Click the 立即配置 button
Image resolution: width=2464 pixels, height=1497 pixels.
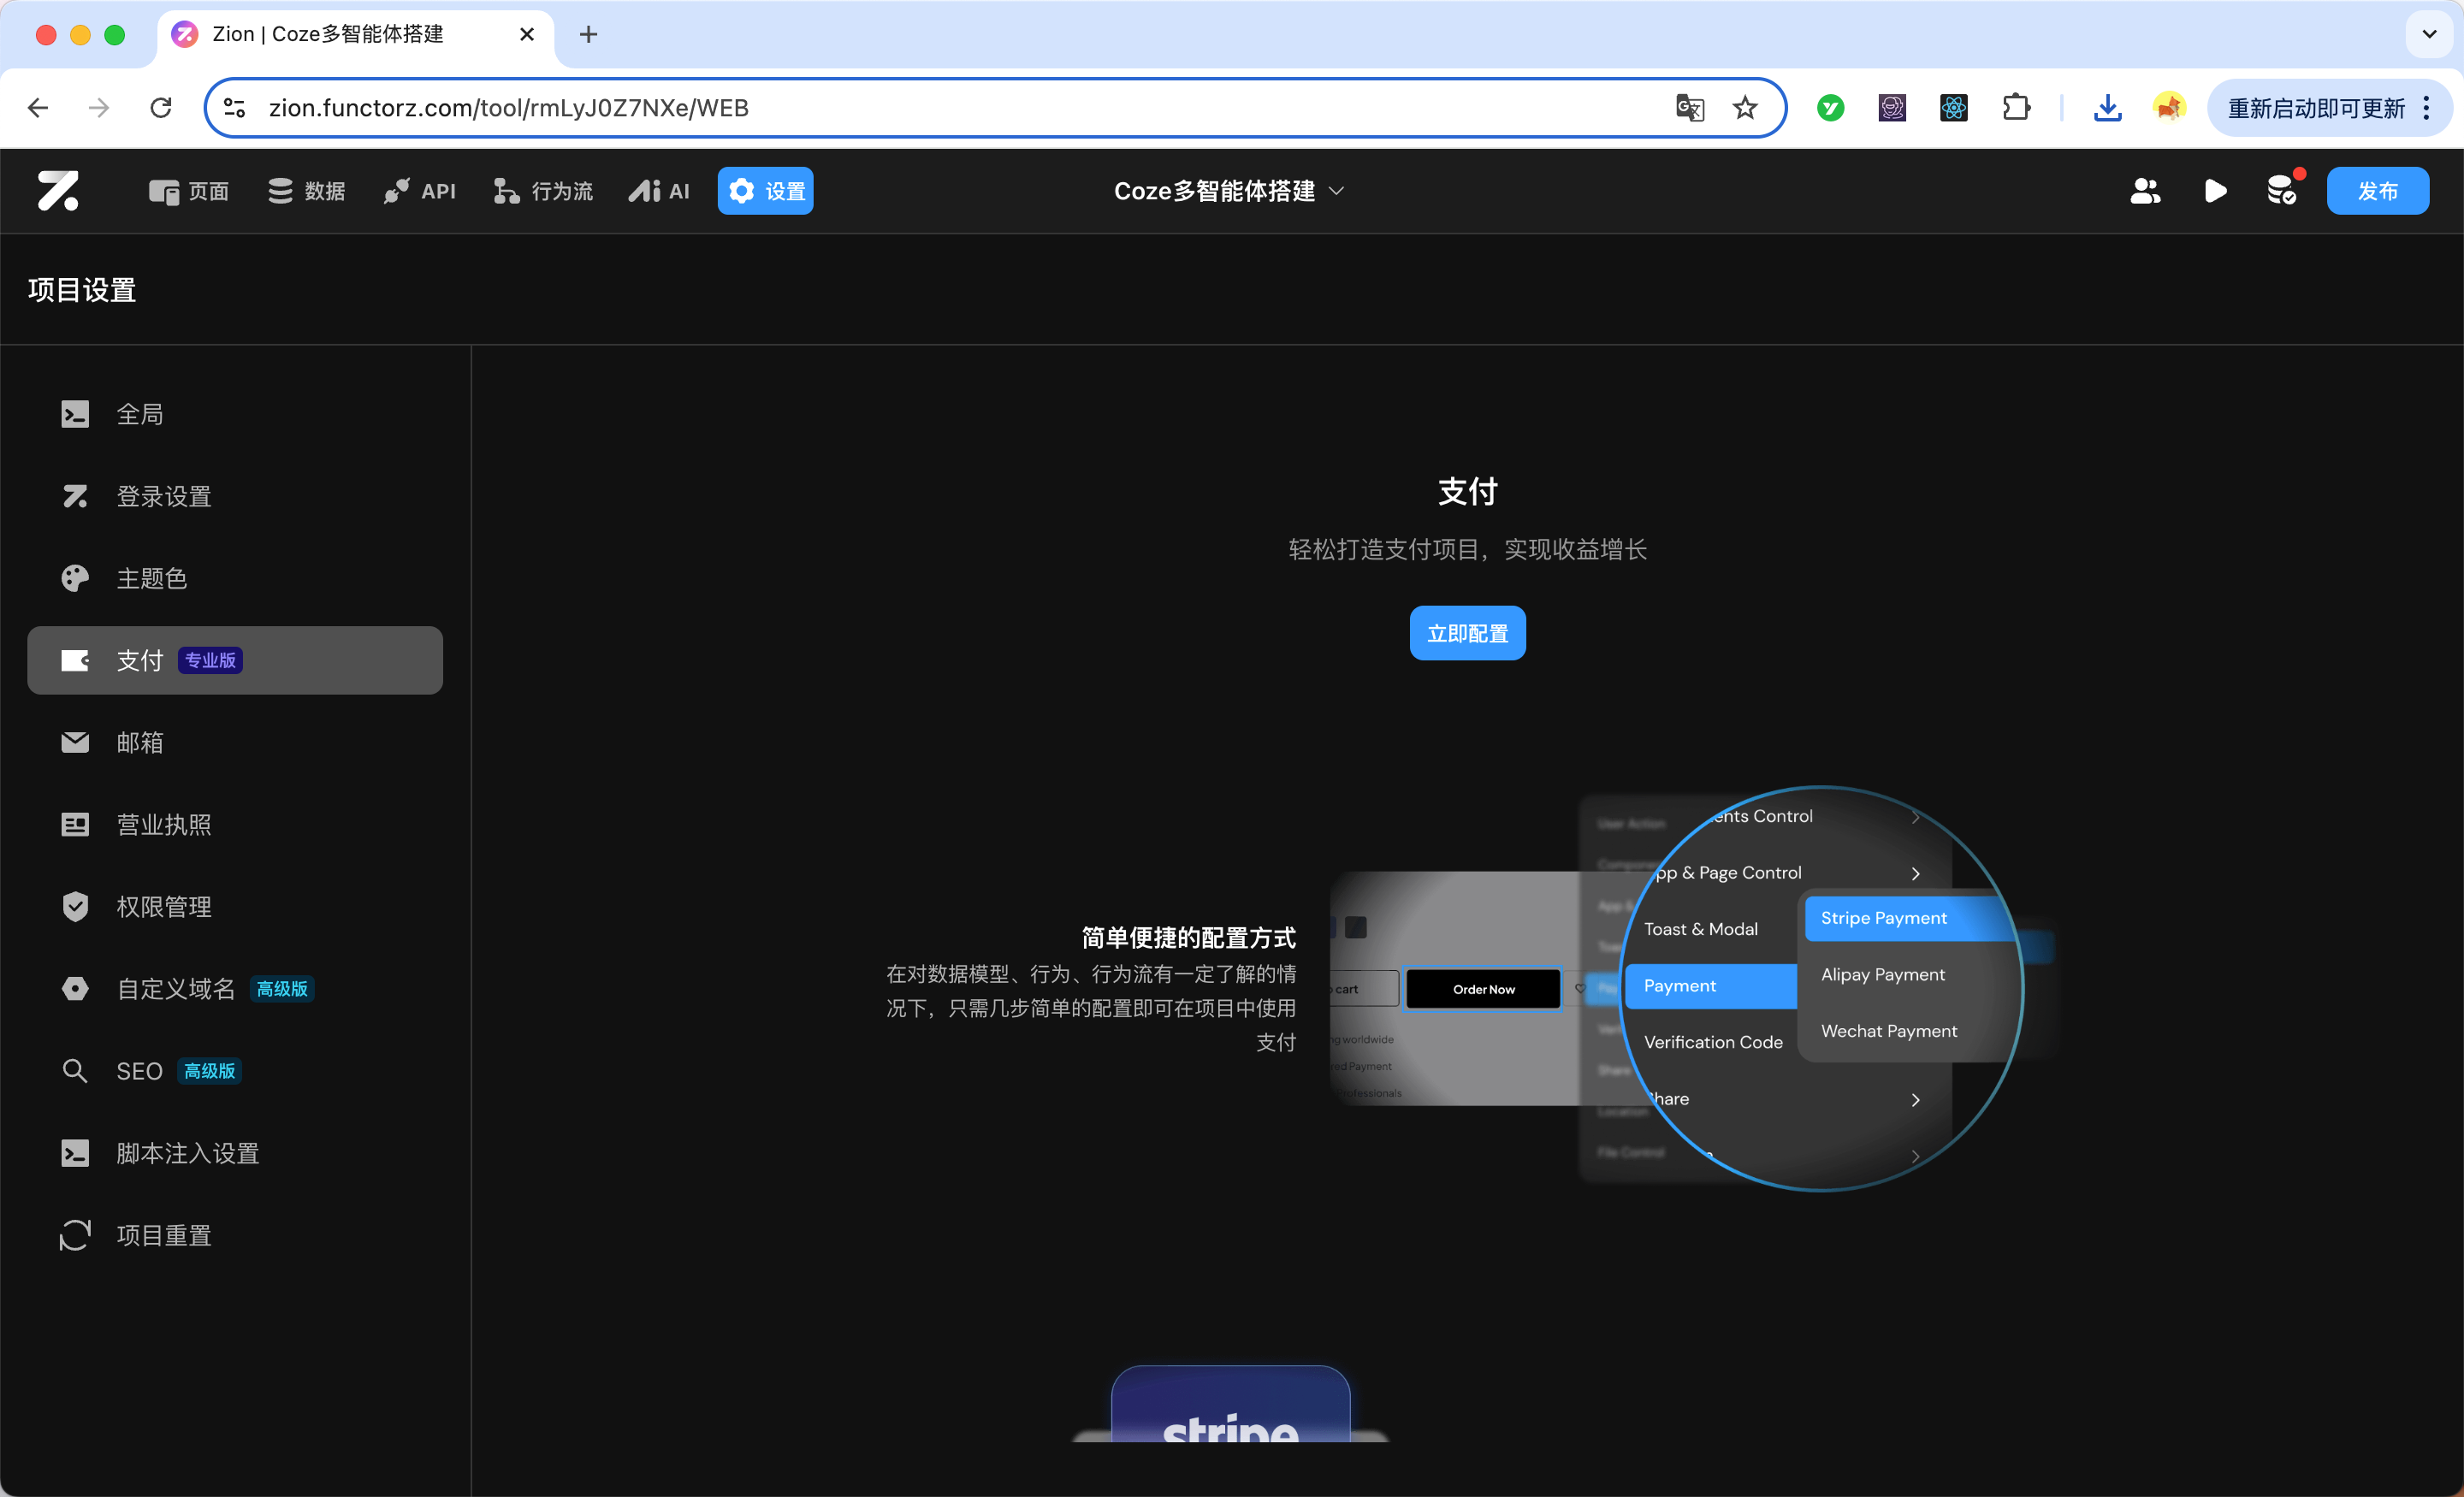point(1467,633)
